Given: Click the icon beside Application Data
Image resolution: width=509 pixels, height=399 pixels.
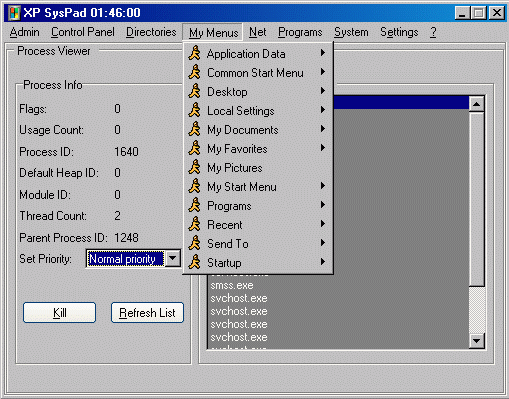Looking at the screenshot, I should 194,54.
